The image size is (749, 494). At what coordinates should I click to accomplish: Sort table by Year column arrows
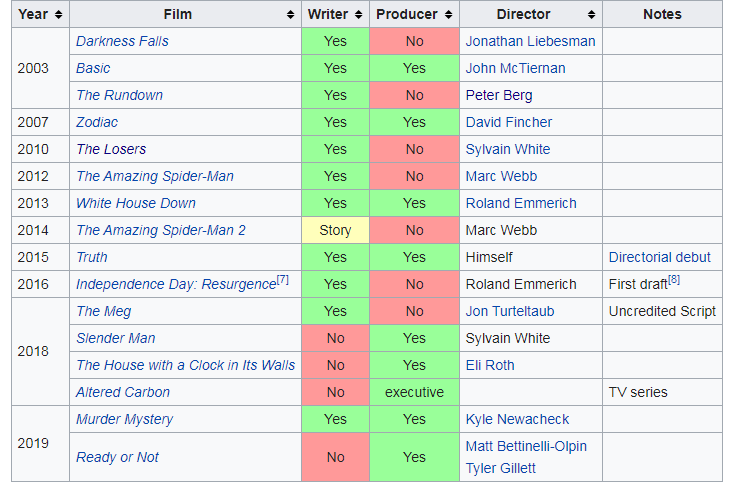[58, 14]
